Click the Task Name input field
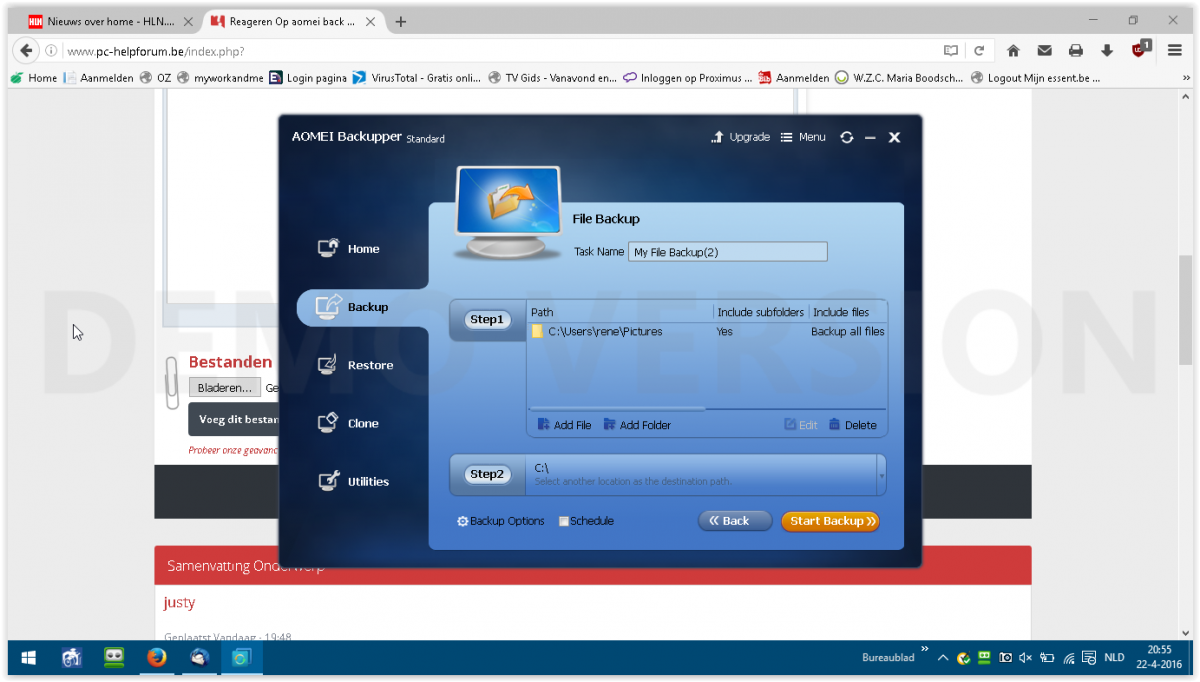This screenshot has width=1200, height=682. pyautogui.click(x=728, y=252)
